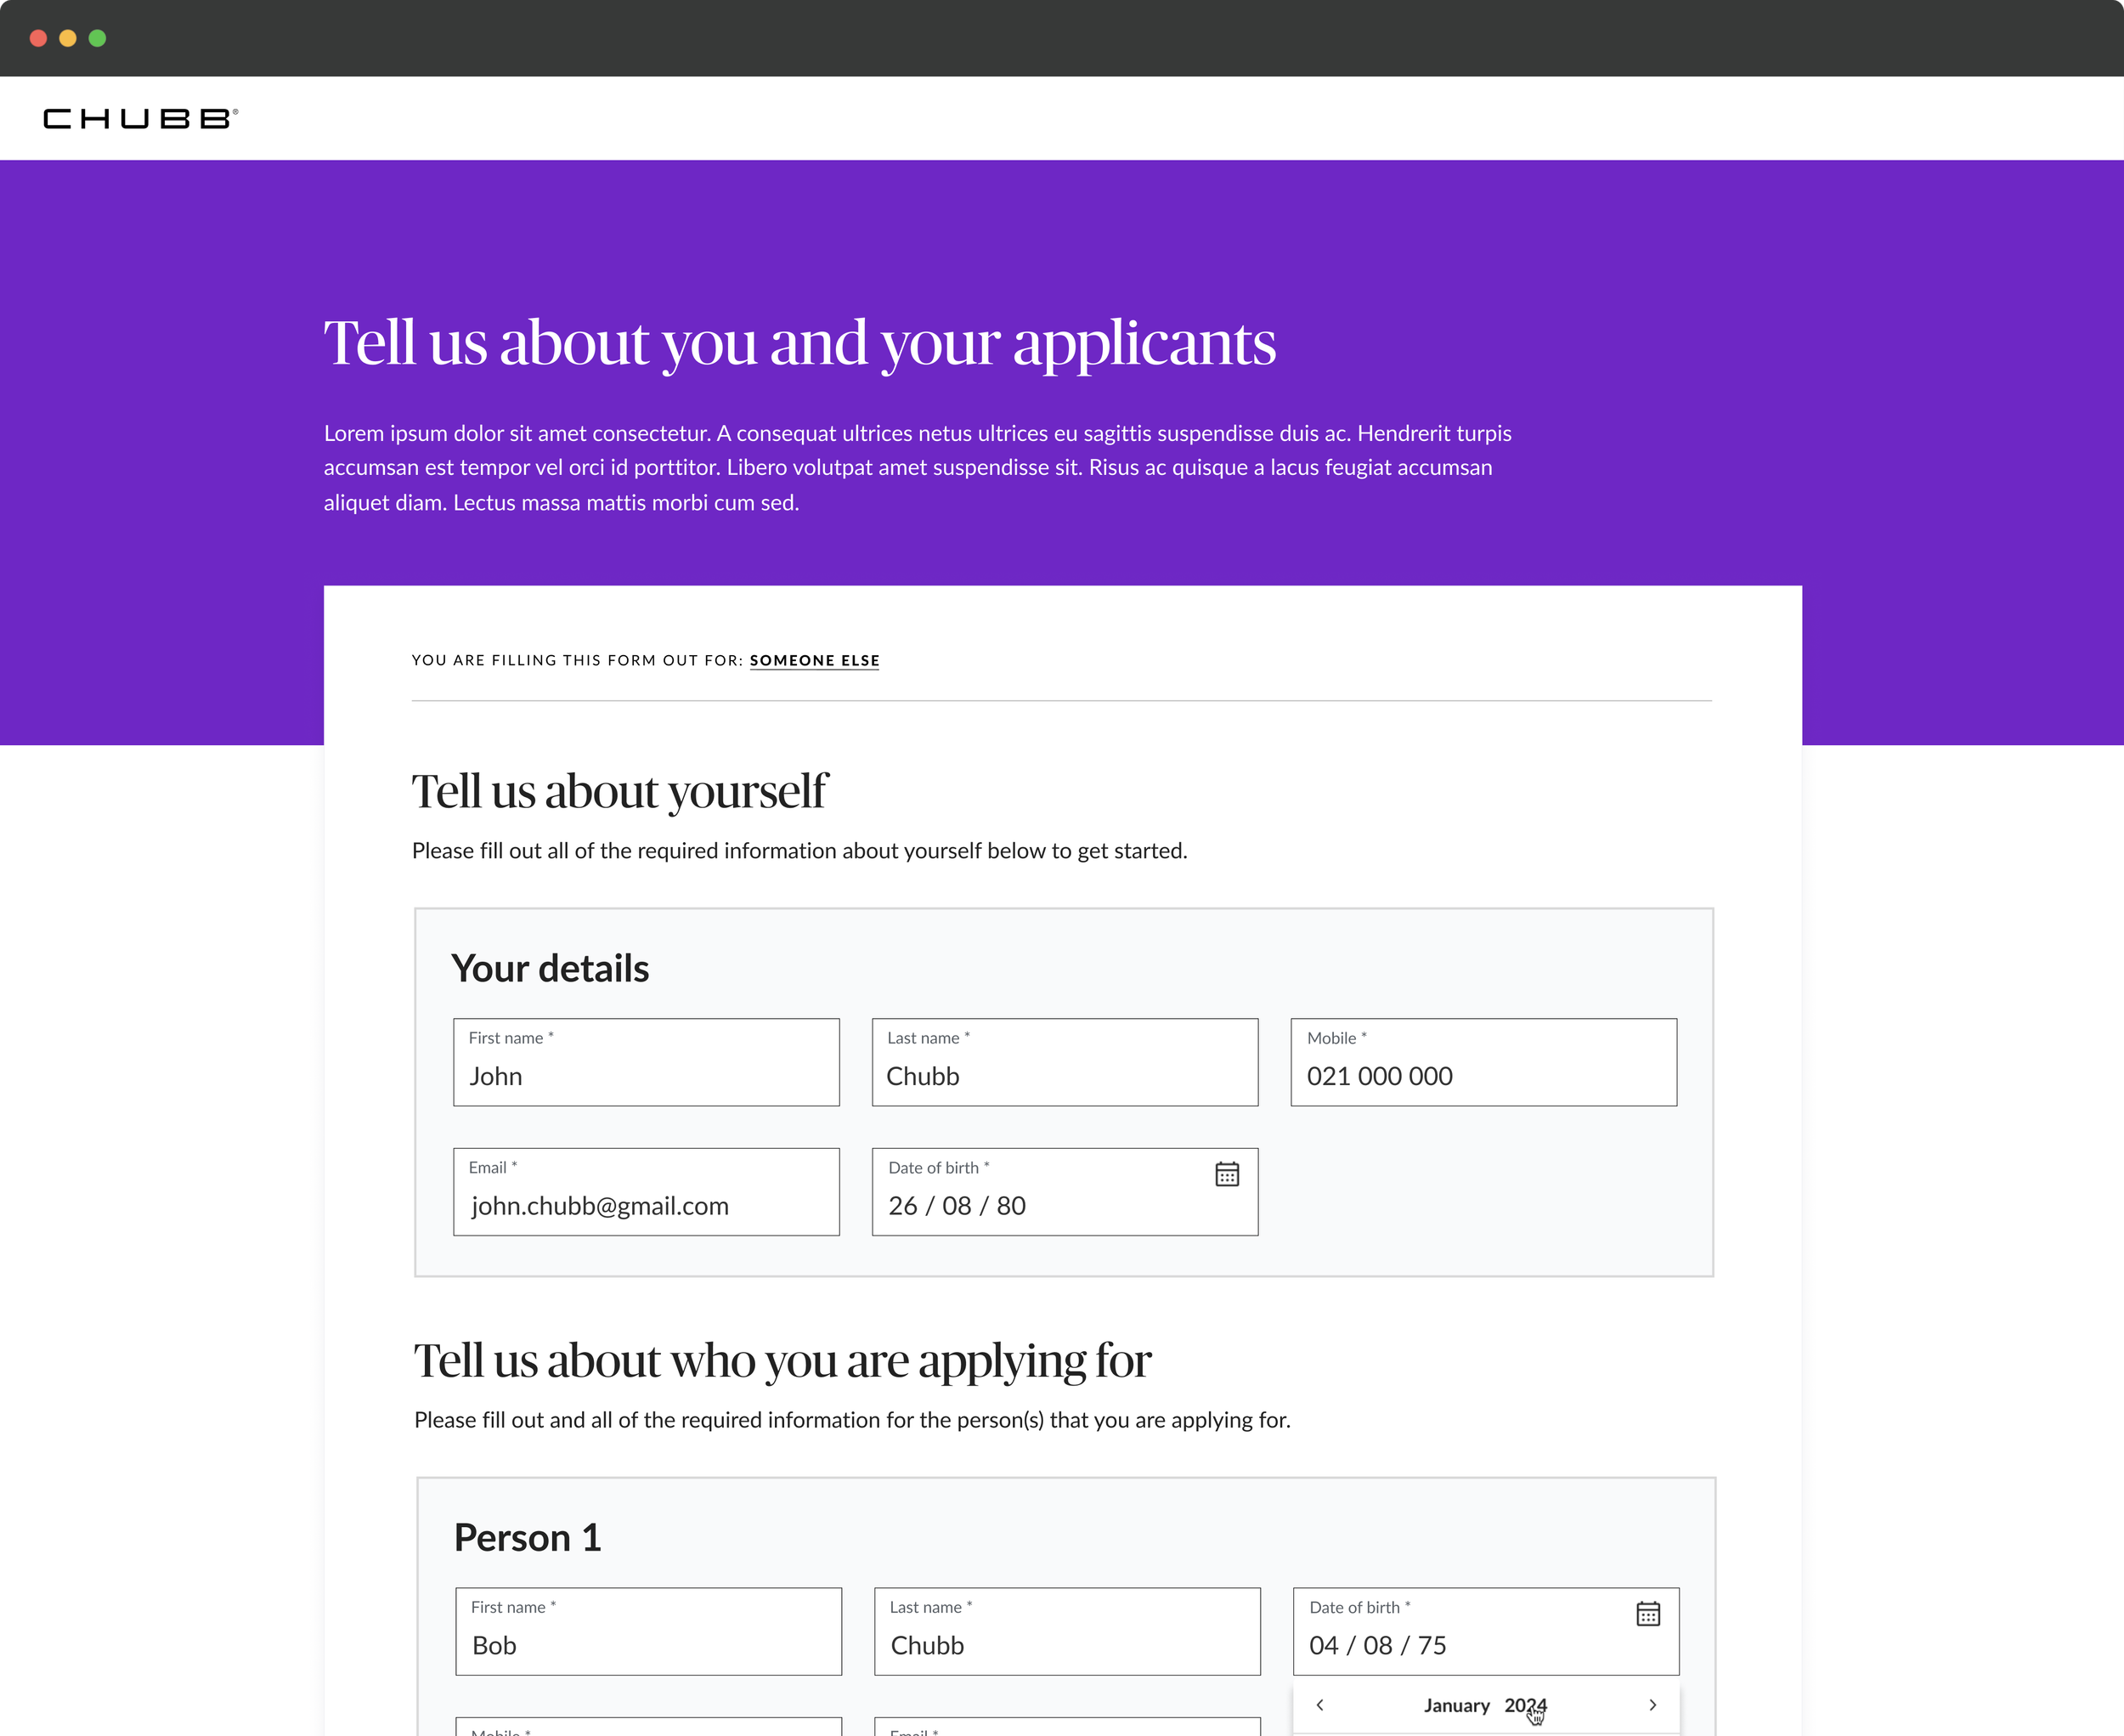Viewport: 2124px width, 1736px height.
Task: Select January month in calendar header
Action: point(1456,1706)
